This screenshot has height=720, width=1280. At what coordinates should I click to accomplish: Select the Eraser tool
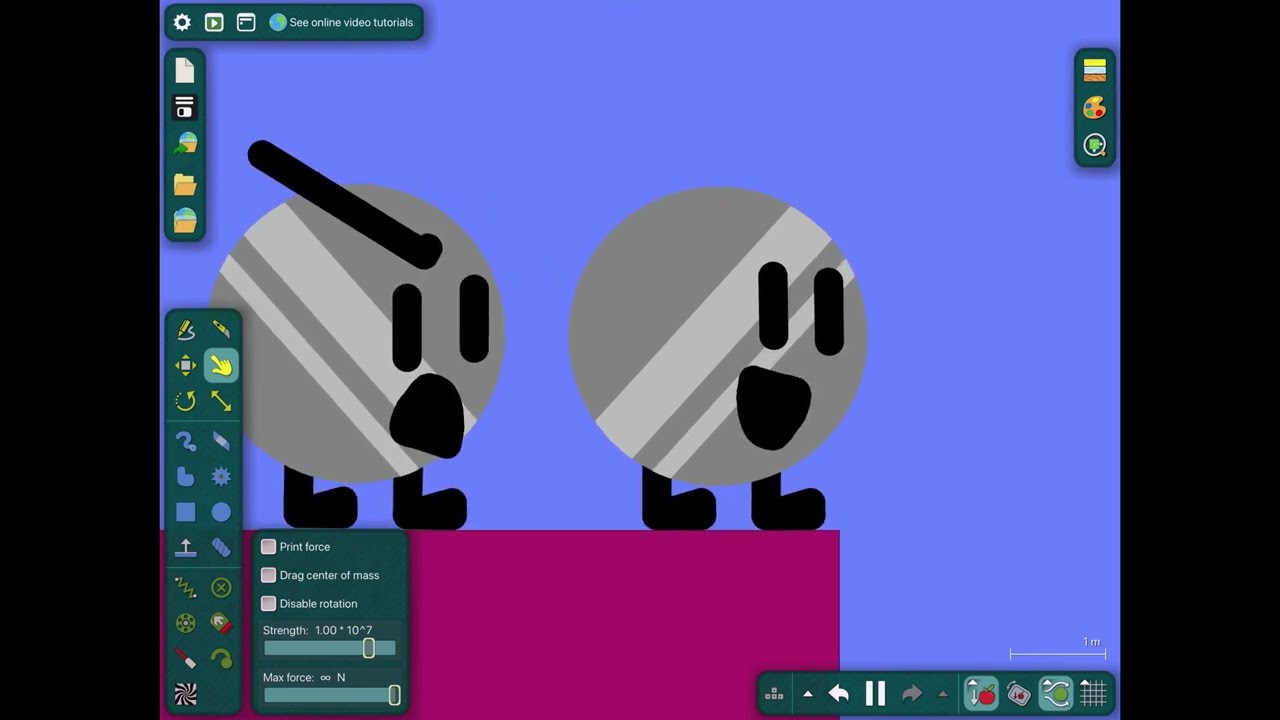point(221,441)
